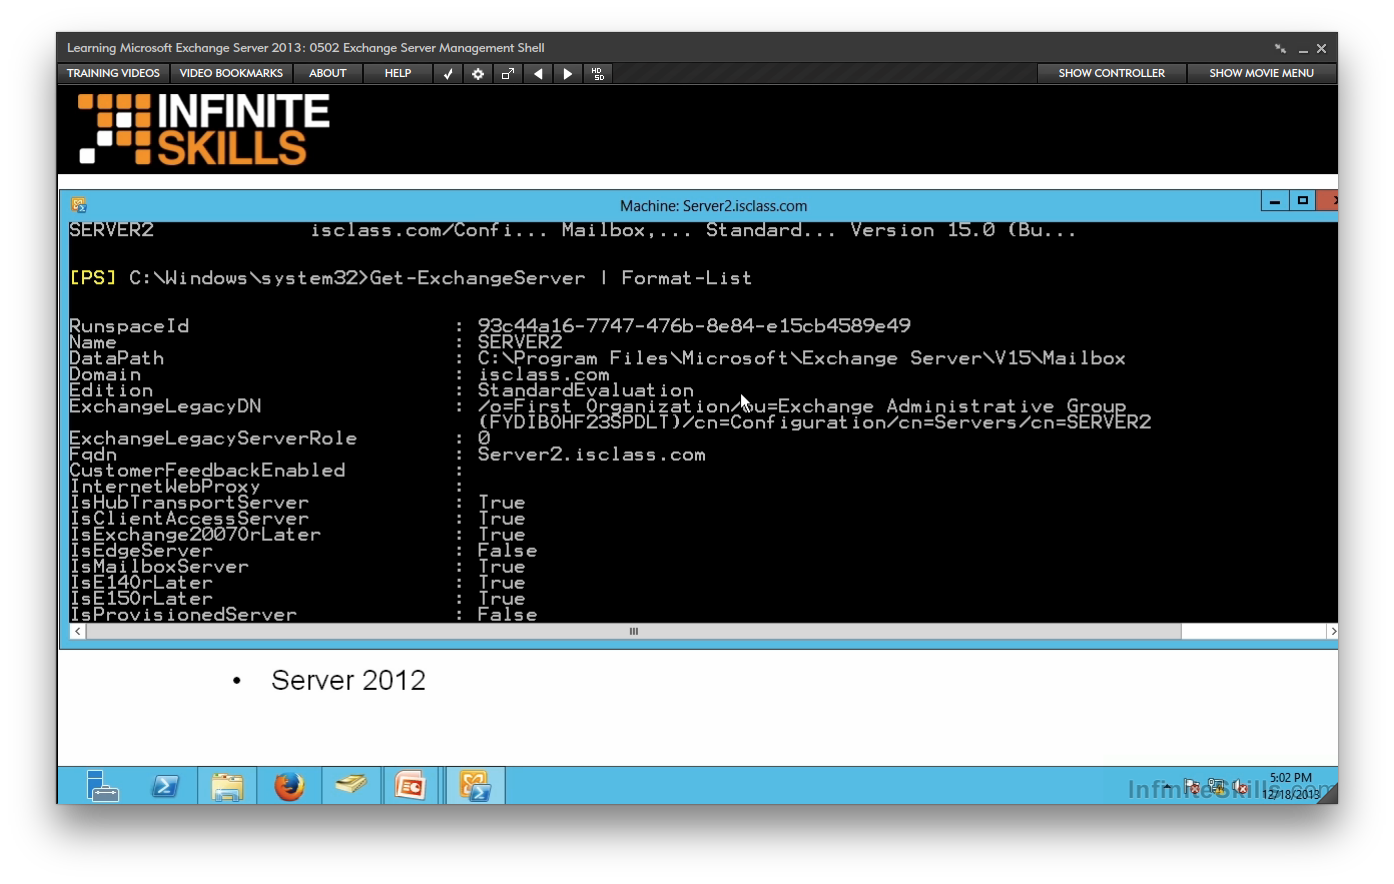Skip to next video with right arrow
The width and height of the screenshot is (1394, 884).
[x=568, y=73]
